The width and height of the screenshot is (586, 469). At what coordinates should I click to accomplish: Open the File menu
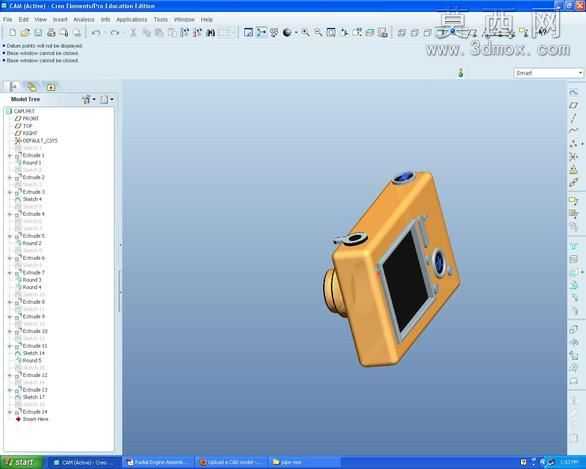pyautogui.click(x=7, y=19)
